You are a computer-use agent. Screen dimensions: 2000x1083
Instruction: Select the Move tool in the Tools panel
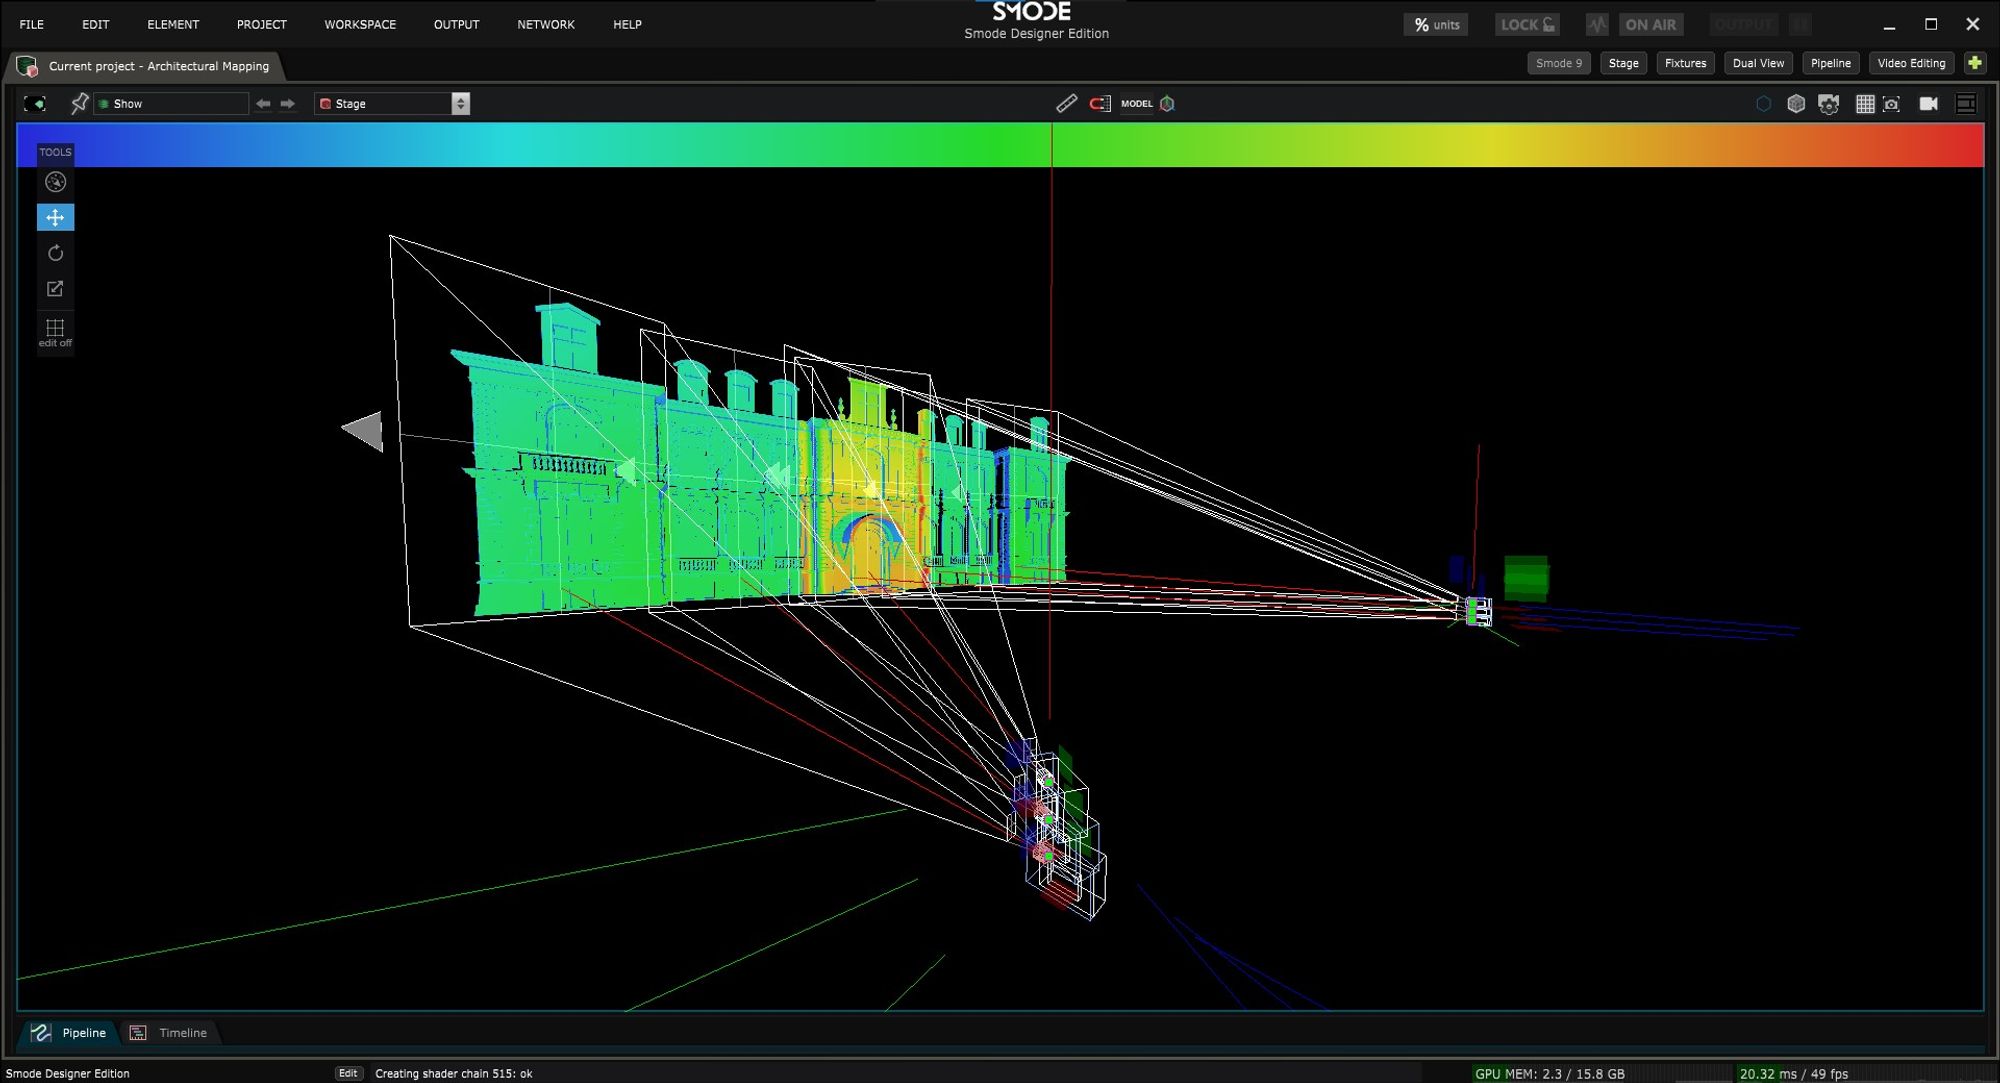pos(55,217)
